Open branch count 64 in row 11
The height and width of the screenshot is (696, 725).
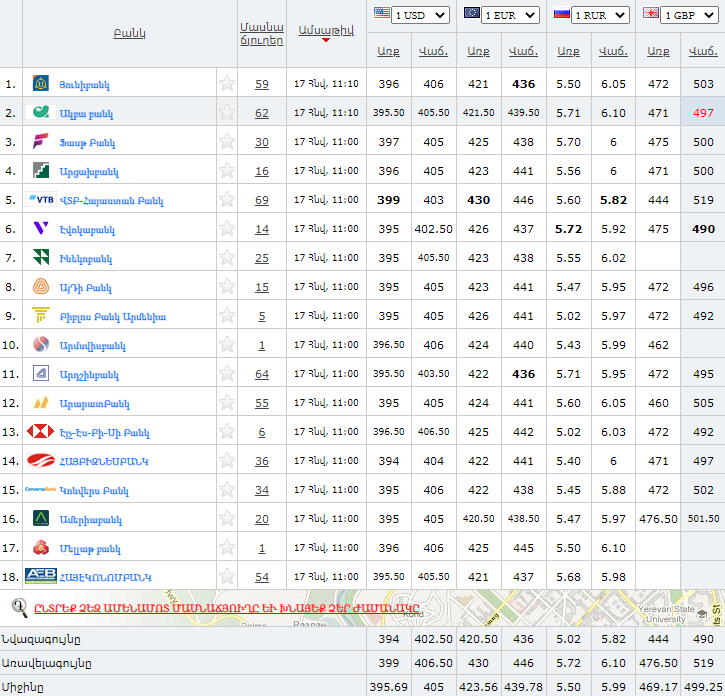coord(262,374)
